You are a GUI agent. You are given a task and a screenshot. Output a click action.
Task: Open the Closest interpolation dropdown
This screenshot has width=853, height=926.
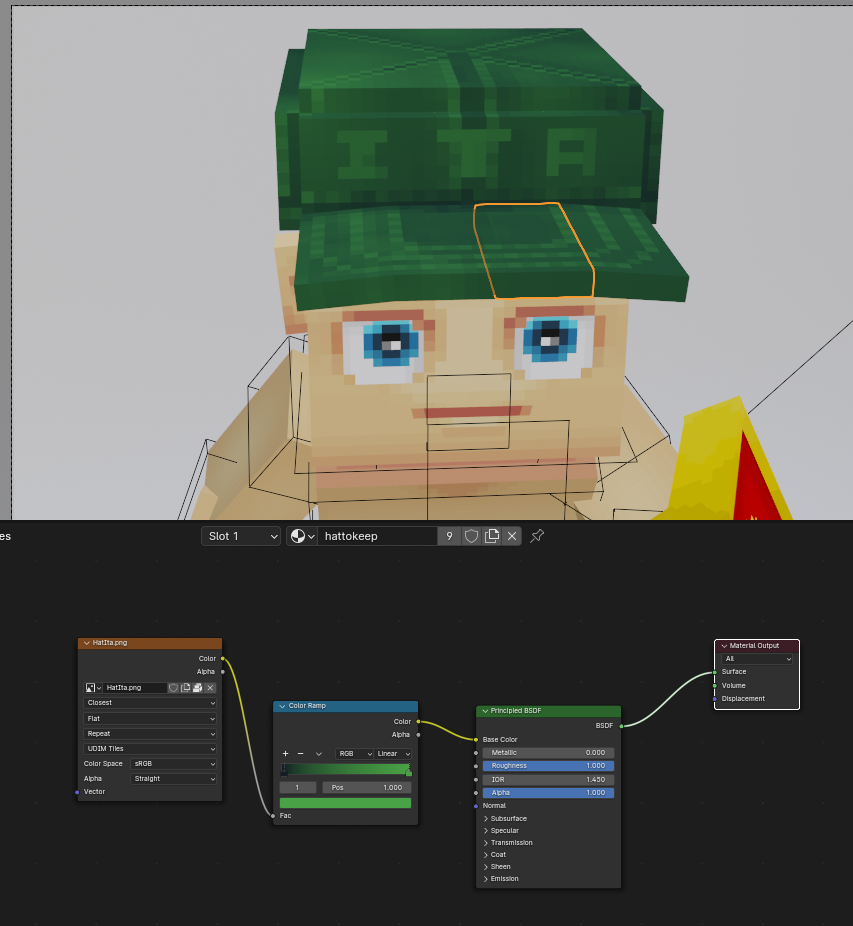click(150, 703)
